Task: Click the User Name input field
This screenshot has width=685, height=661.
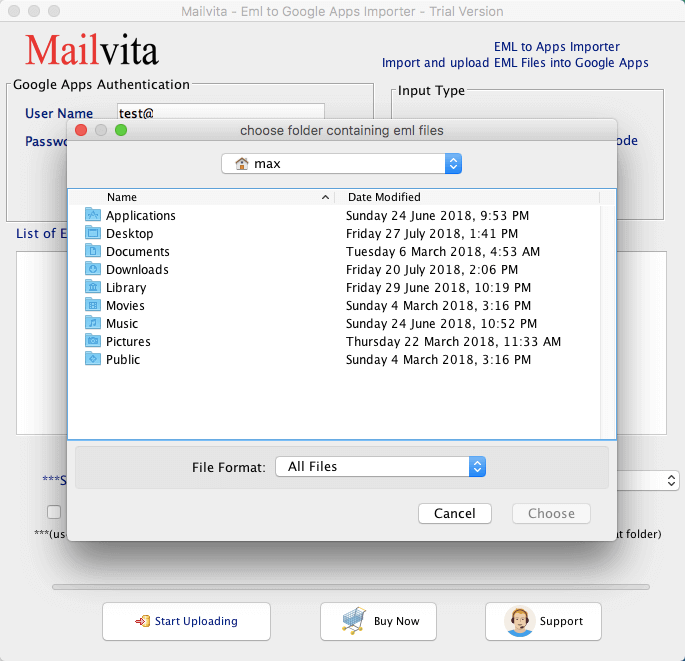Action: click(221, 113)
